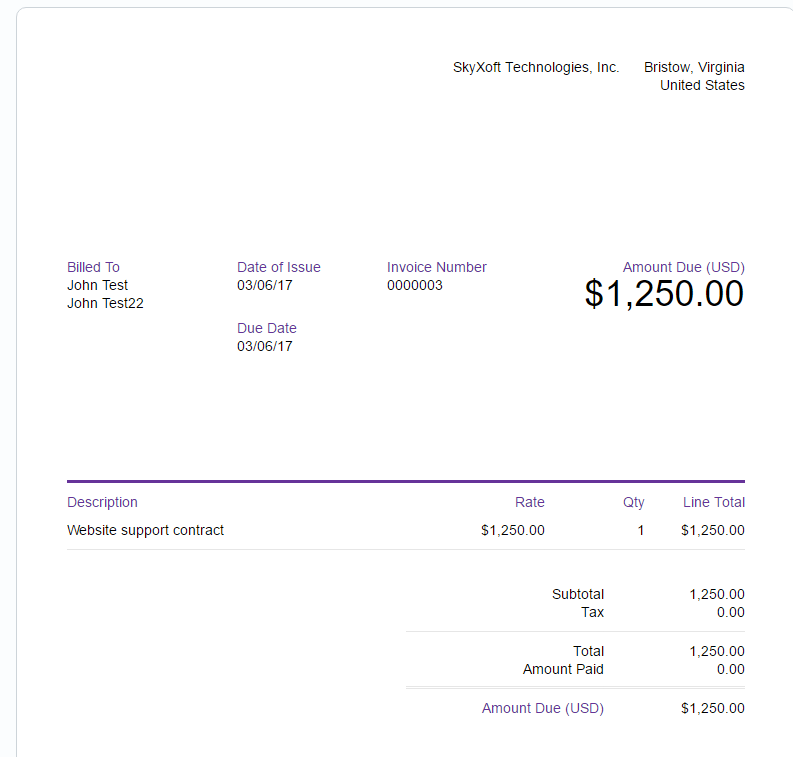Select the Total value 1,250.00

tap(717, 651)
